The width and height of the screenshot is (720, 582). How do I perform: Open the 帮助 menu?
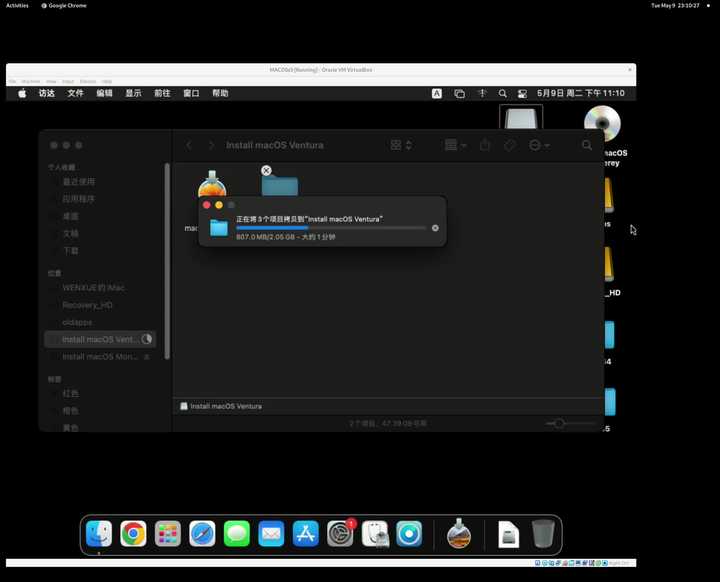click(220, 93)
